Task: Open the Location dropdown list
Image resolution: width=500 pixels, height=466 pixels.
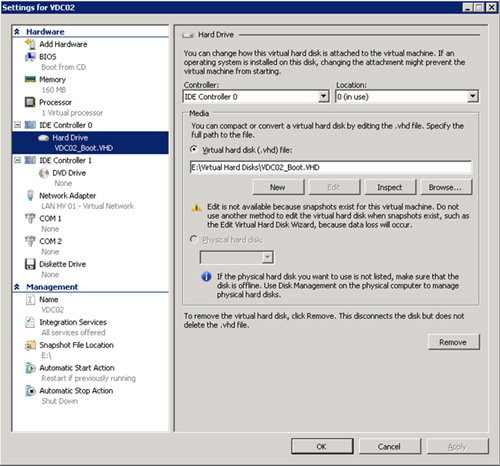Action: coord(472,97)
